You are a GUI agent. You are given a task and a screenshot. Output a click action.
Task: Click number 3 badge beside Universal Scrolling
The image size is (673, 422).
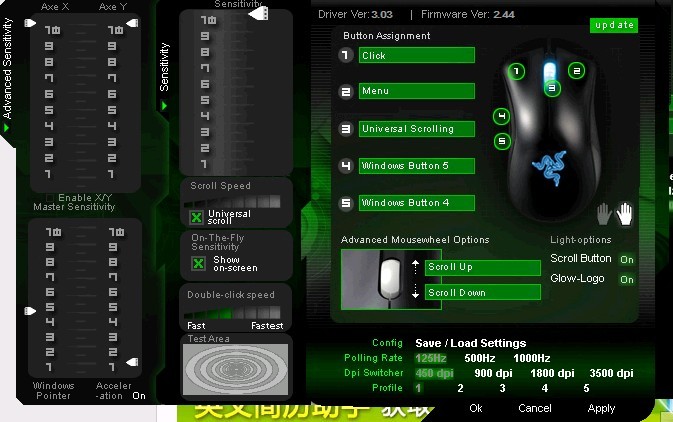pos(346,129)
